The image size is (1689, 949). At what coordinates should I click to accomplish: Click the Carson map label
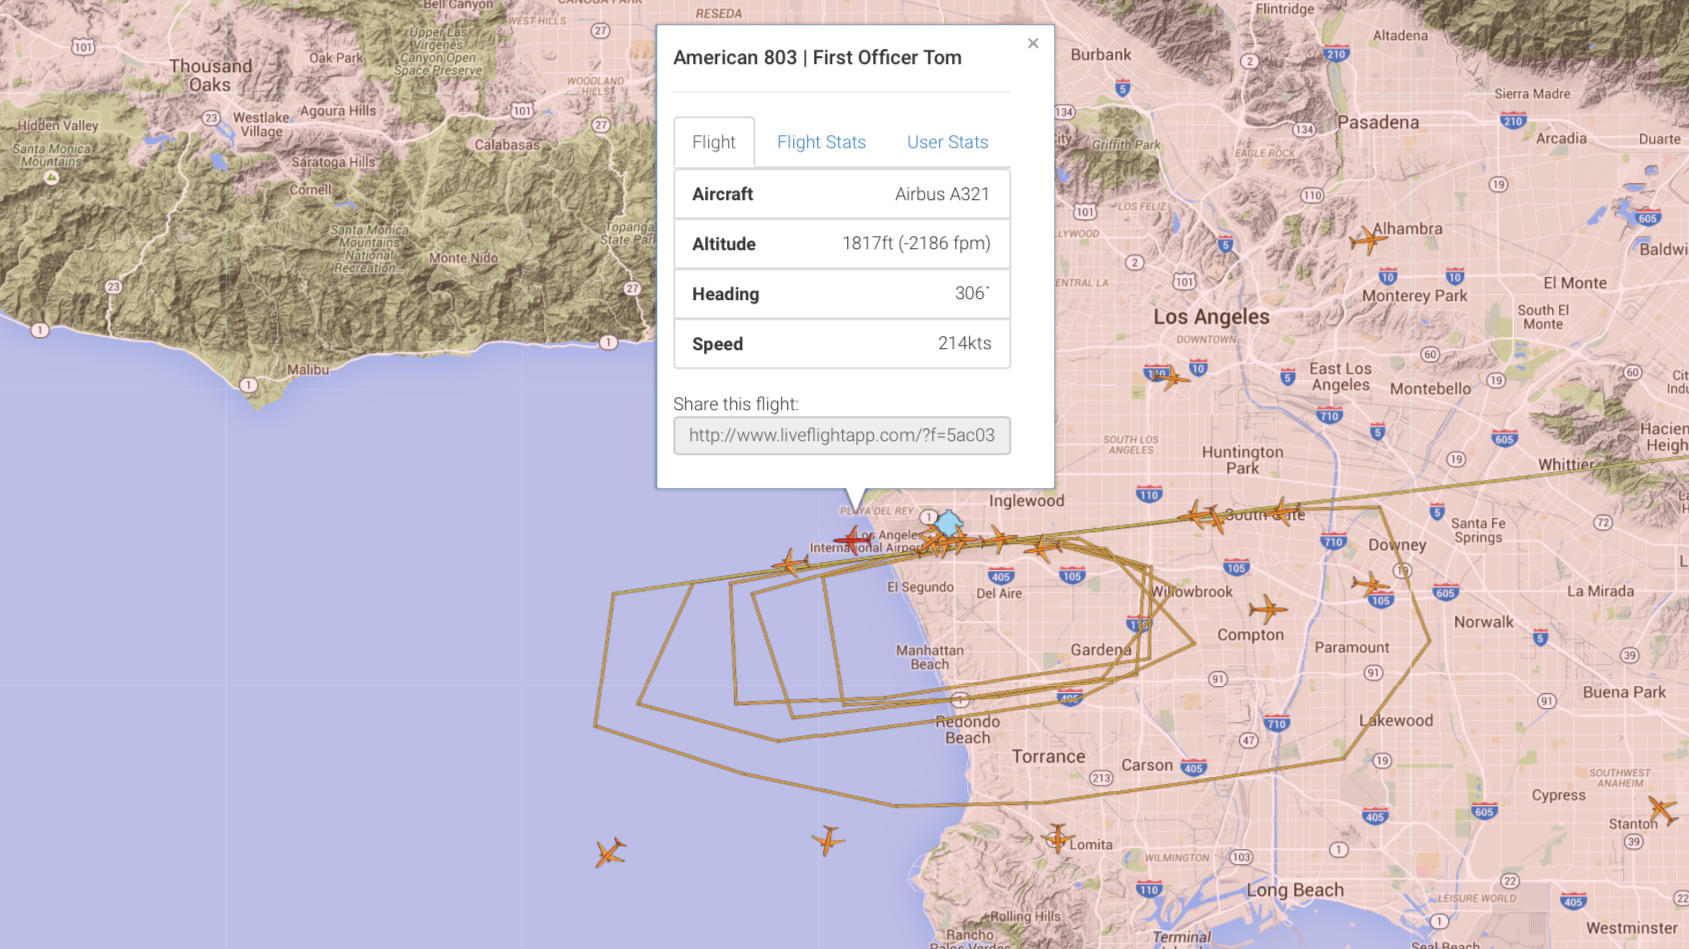coord(1147,765)
